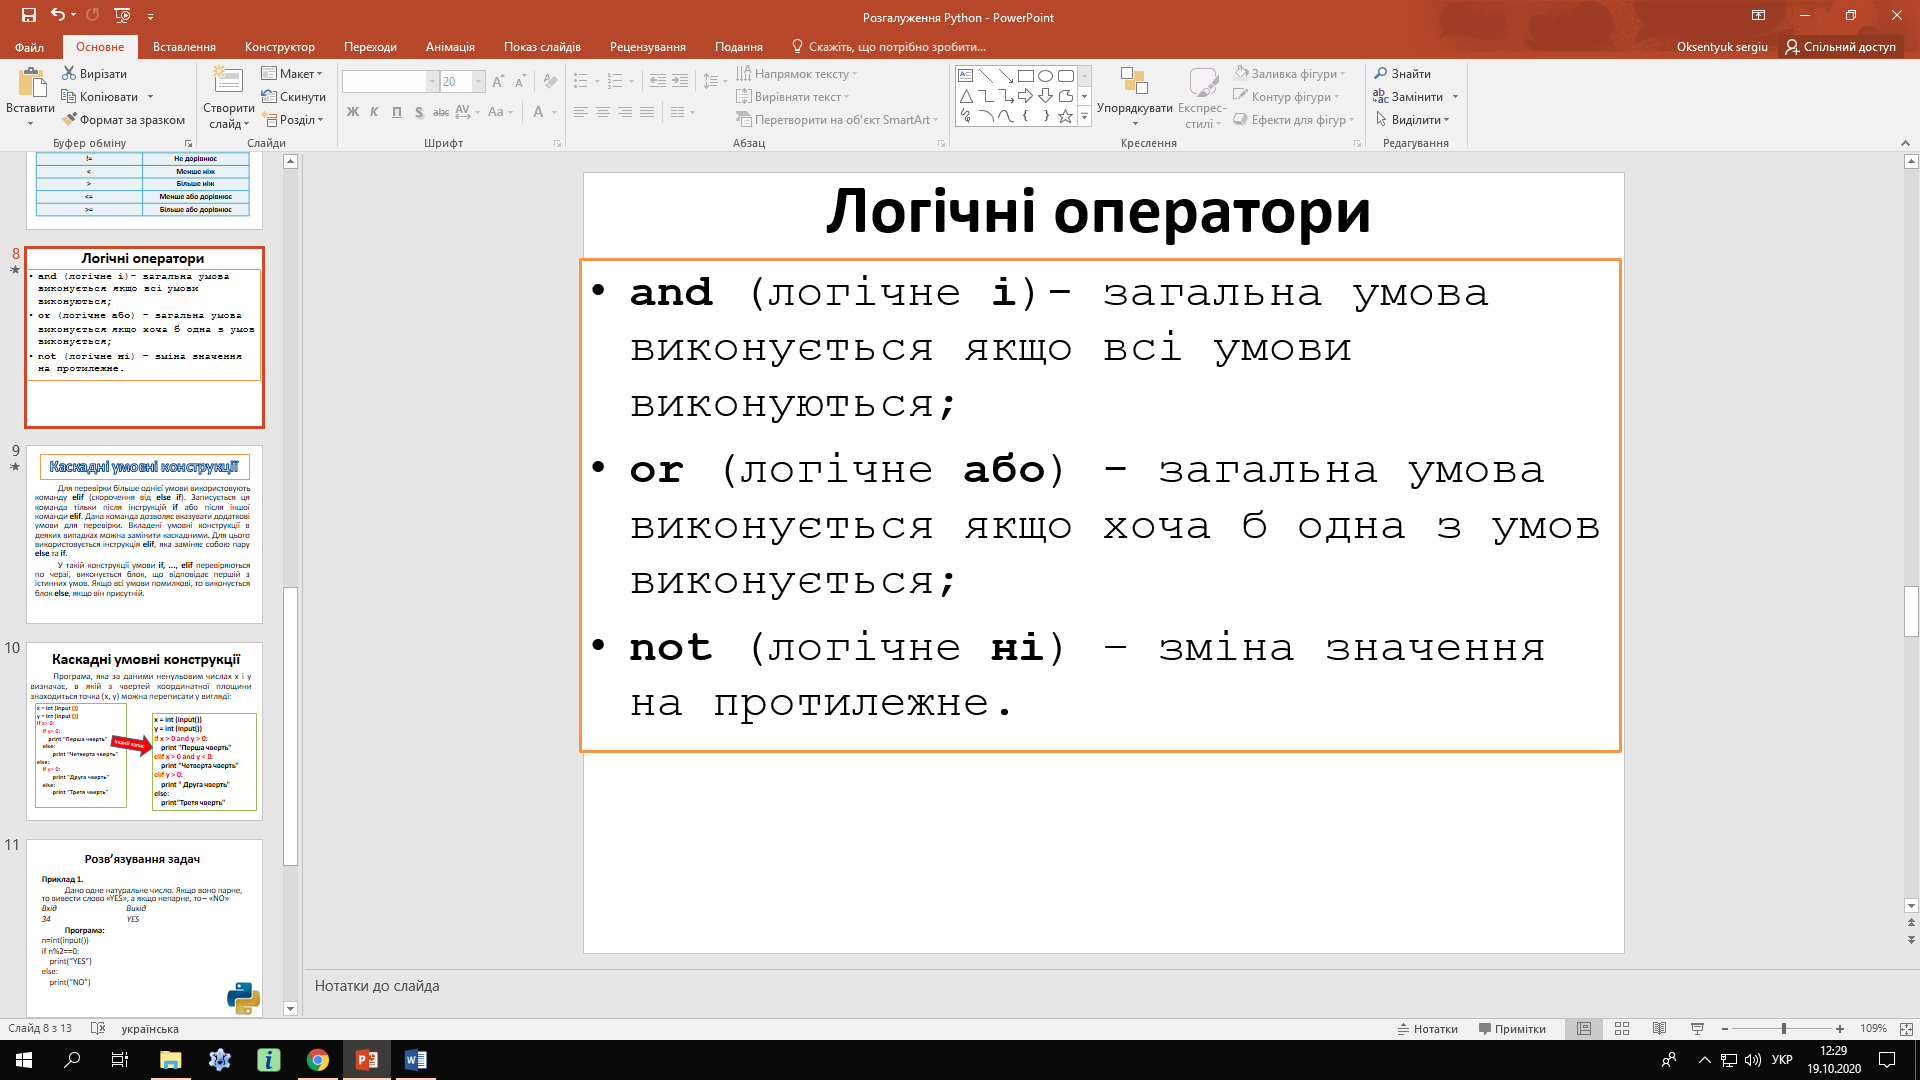Toggle bold formatting with the Ж icon

(x=352, y=112)
